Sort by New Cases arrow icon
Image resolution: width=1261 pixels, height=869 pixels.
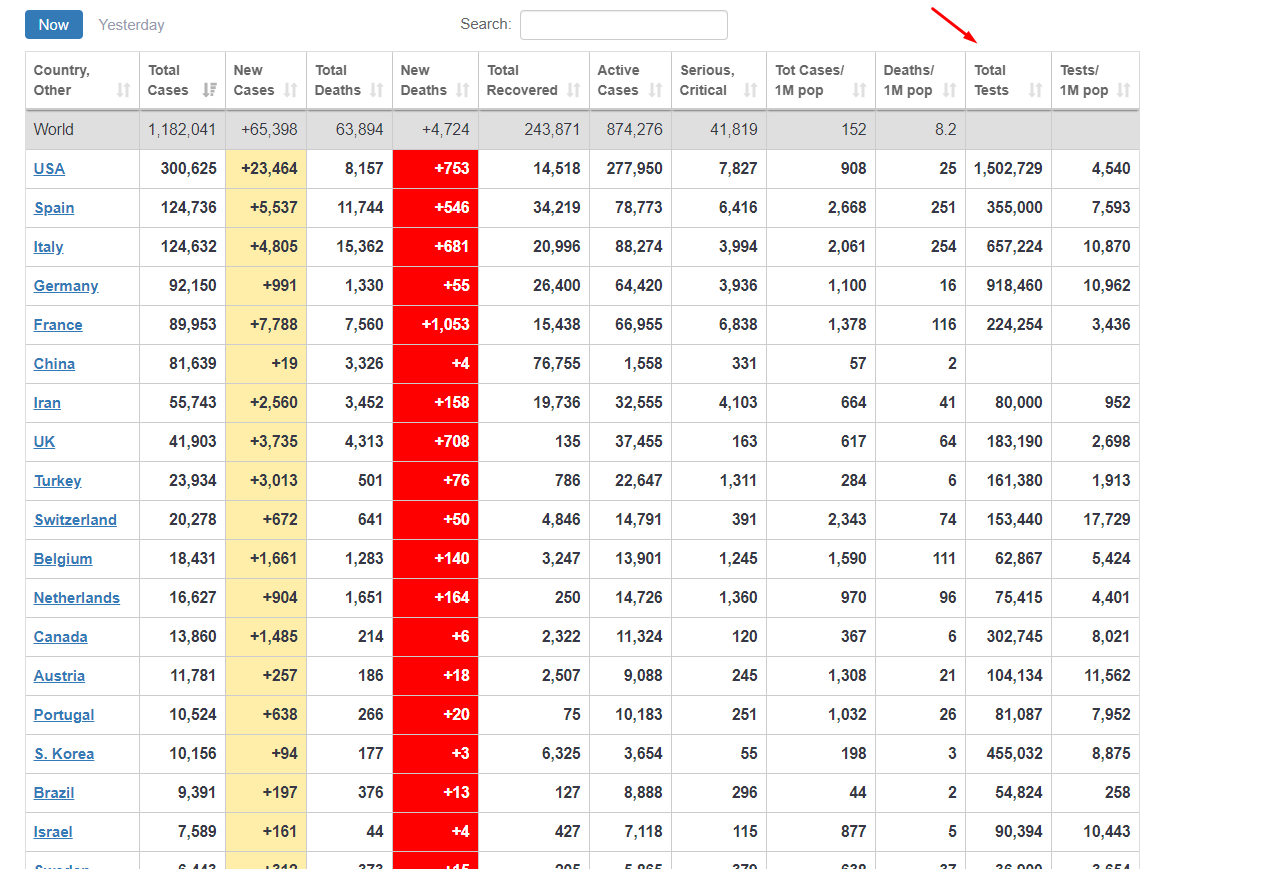(291, 90)
